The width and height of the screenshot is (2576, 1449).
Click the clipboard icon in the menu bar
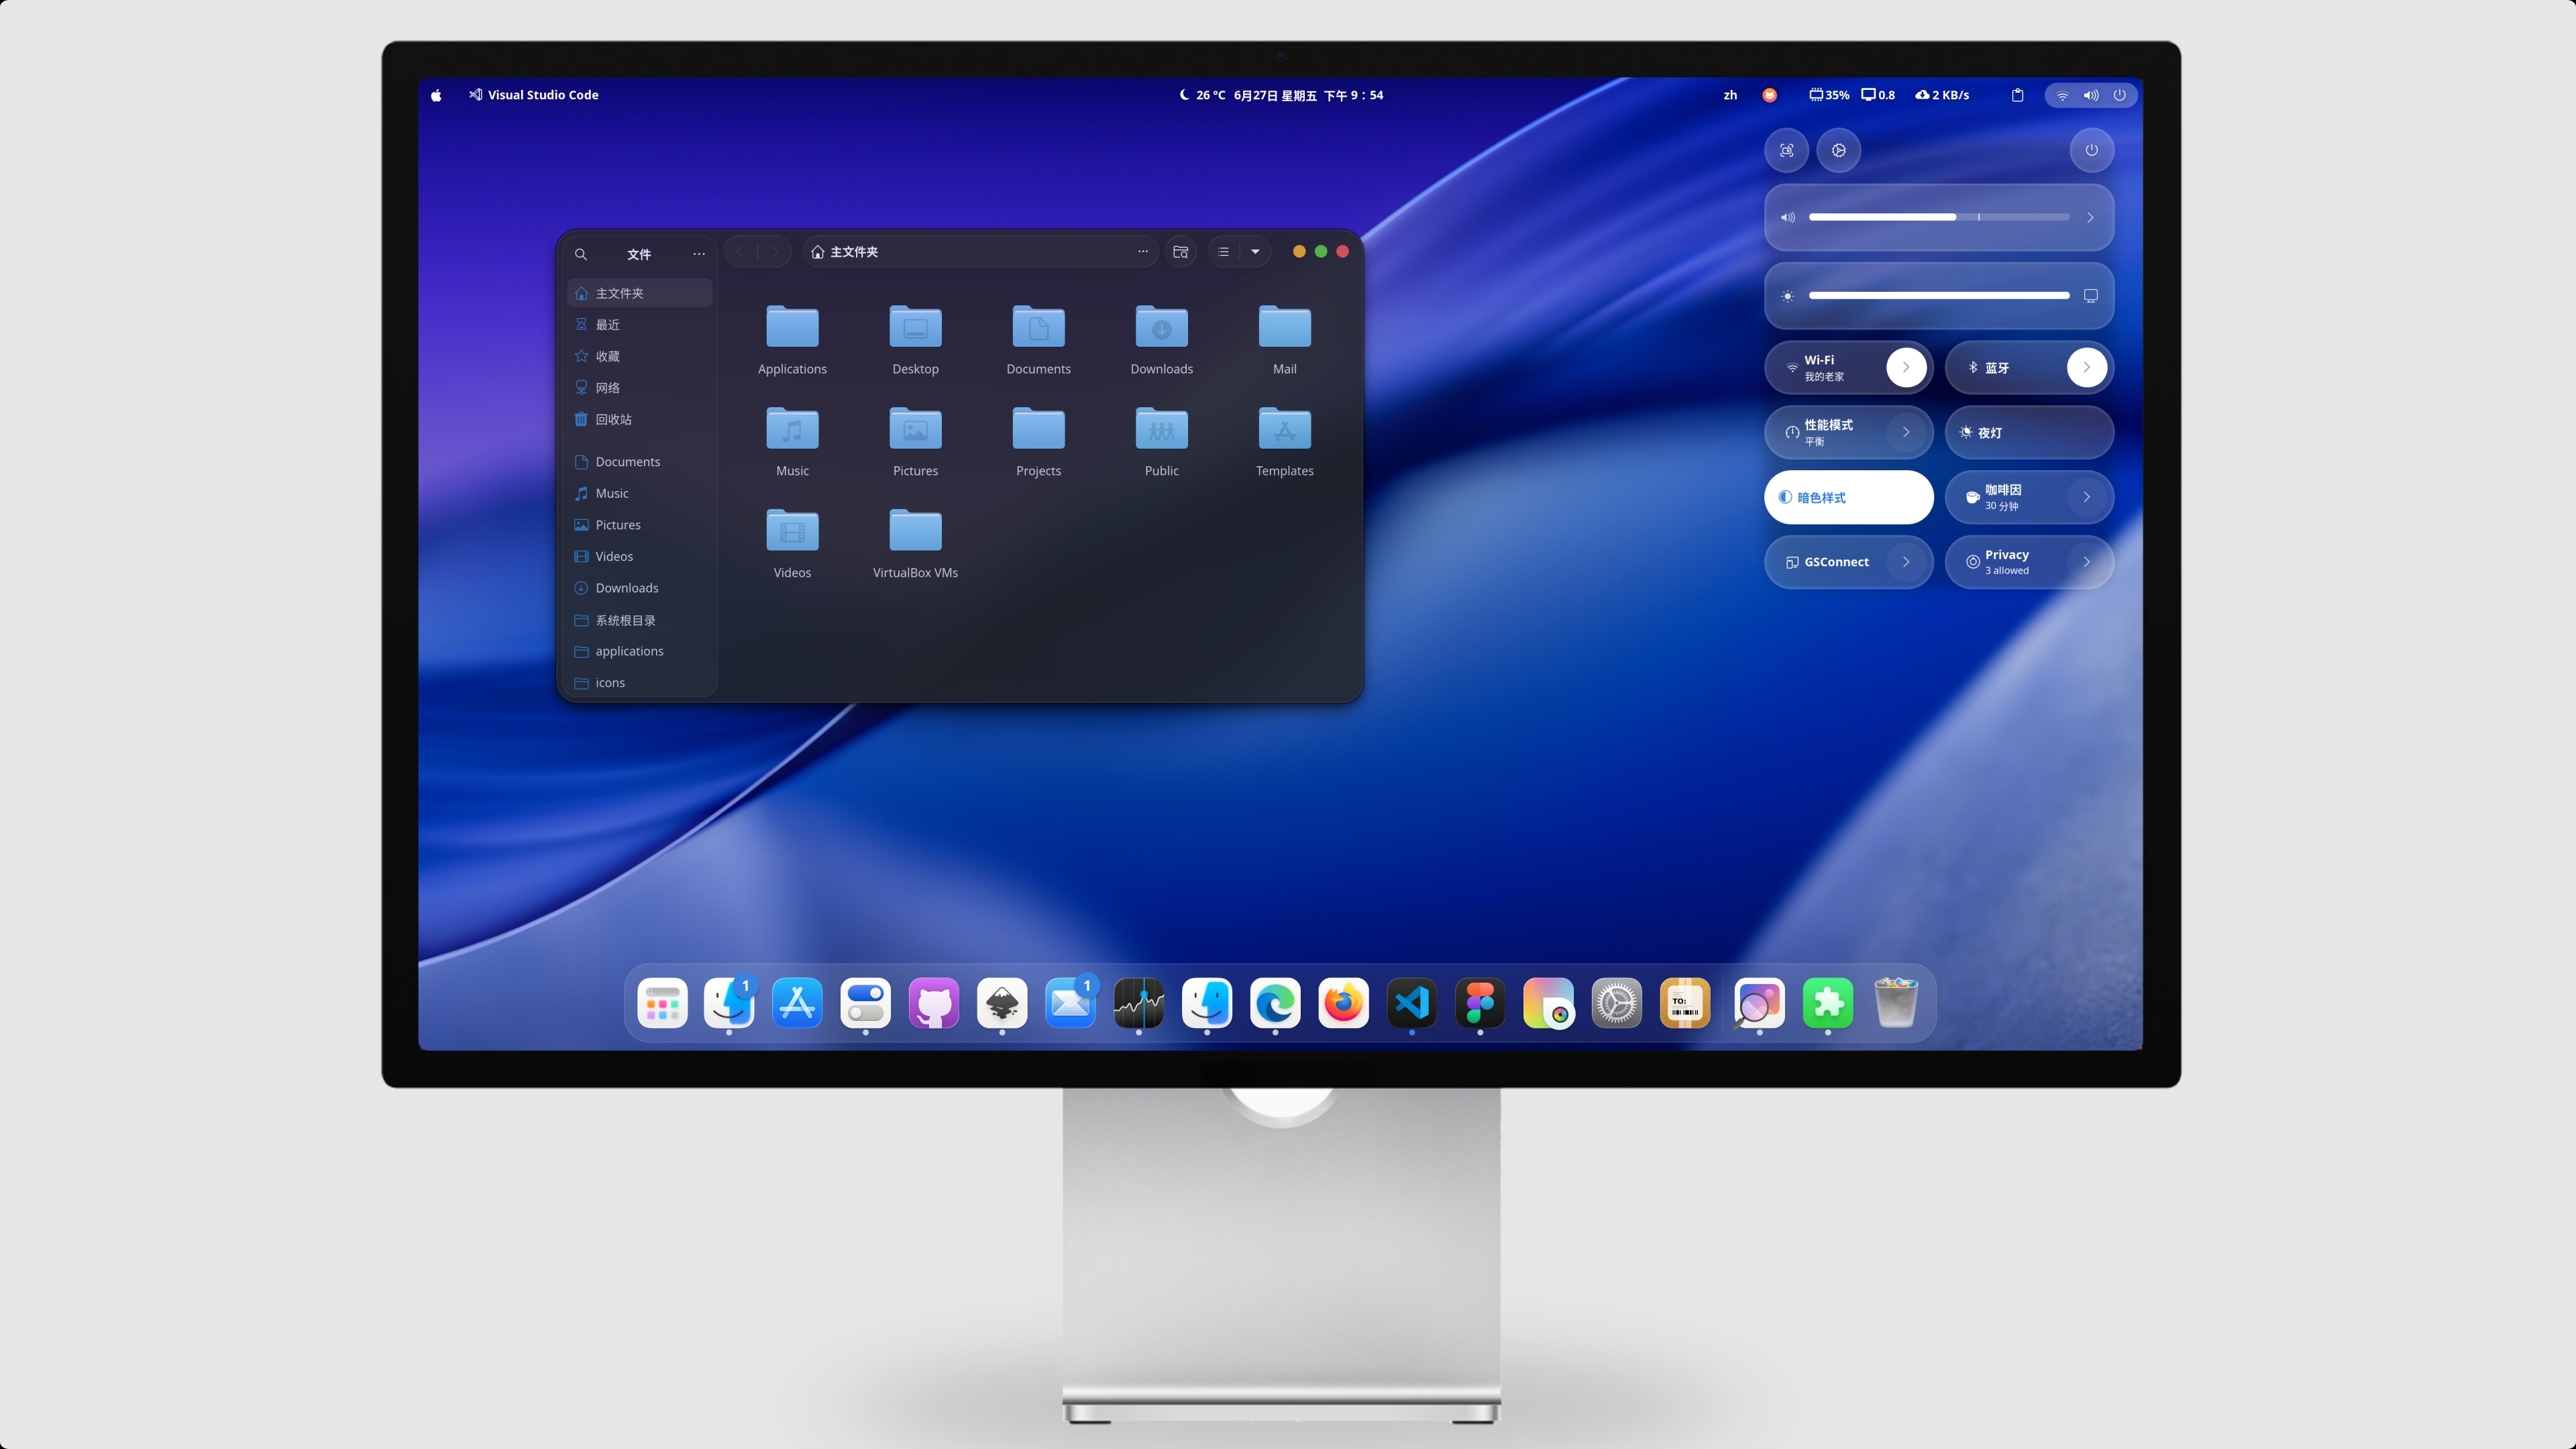[2017, 95]
